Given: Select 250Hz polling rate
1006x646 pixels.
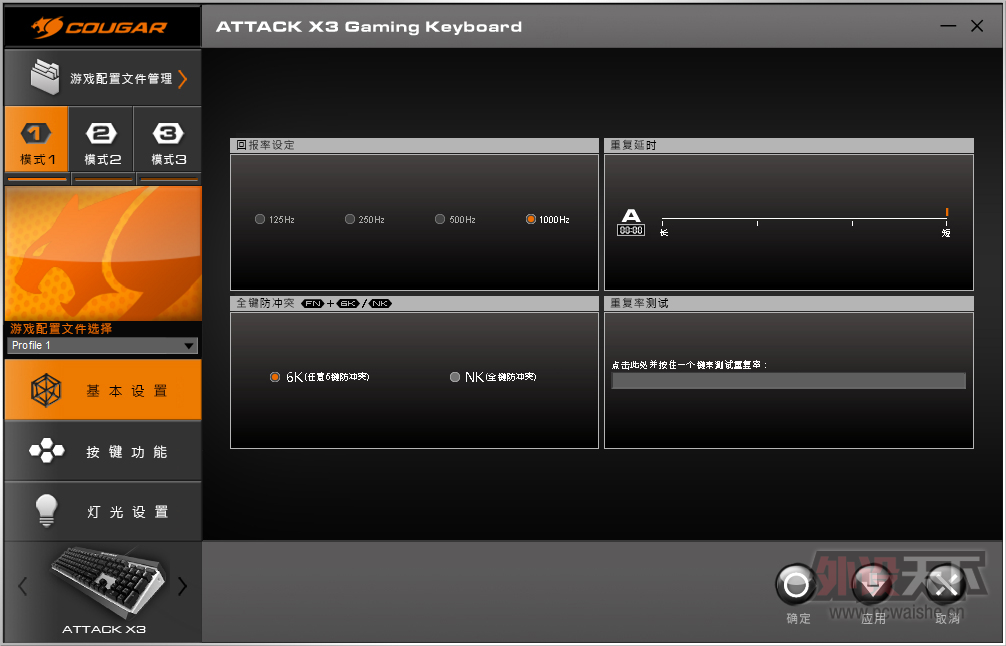Looking at the screenshot, I should 350,219.
